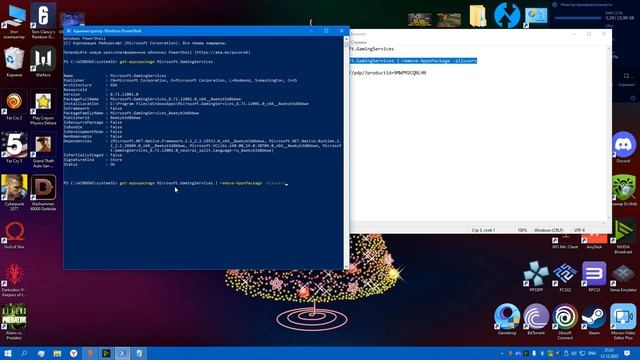Viewport: 640px width, 360px height.
Task: Open the Windows Start menu
Action: (8, 353)
